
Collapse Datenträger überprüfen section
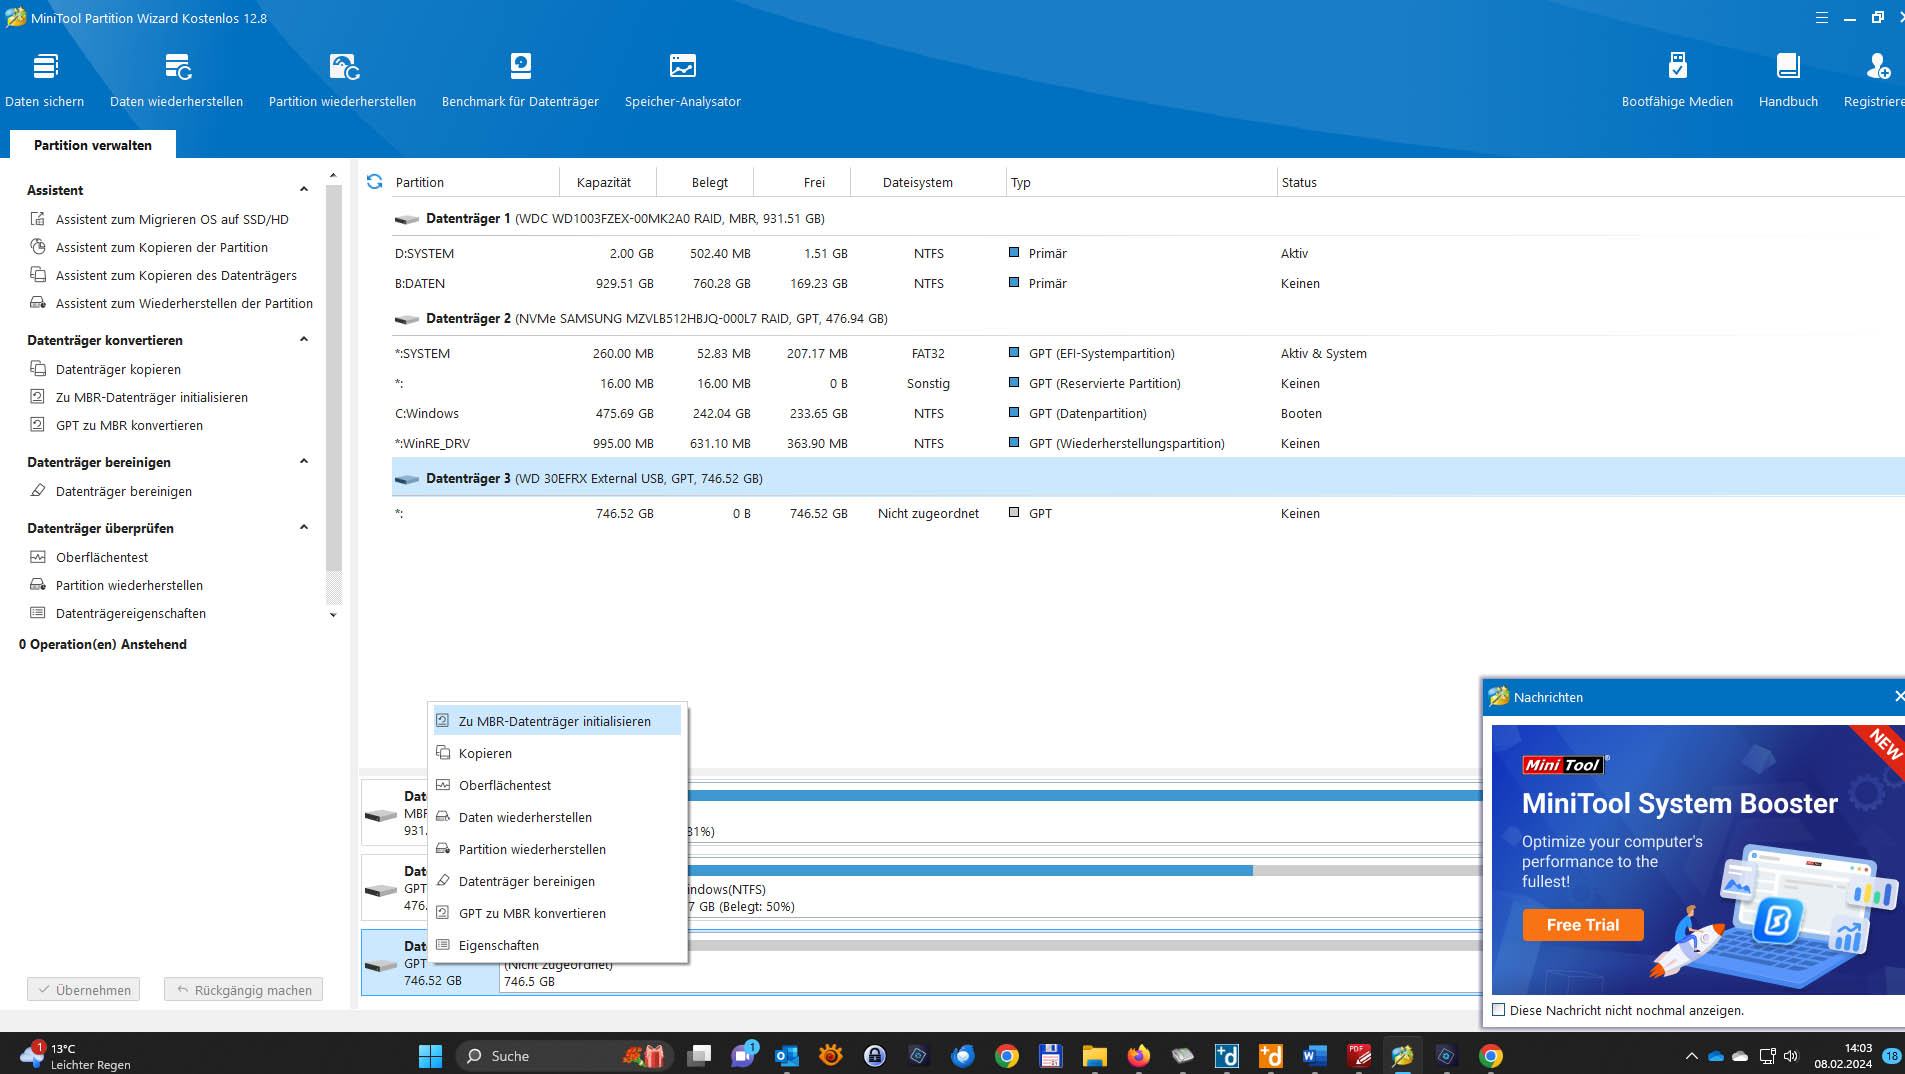click(x=304, y=527)
